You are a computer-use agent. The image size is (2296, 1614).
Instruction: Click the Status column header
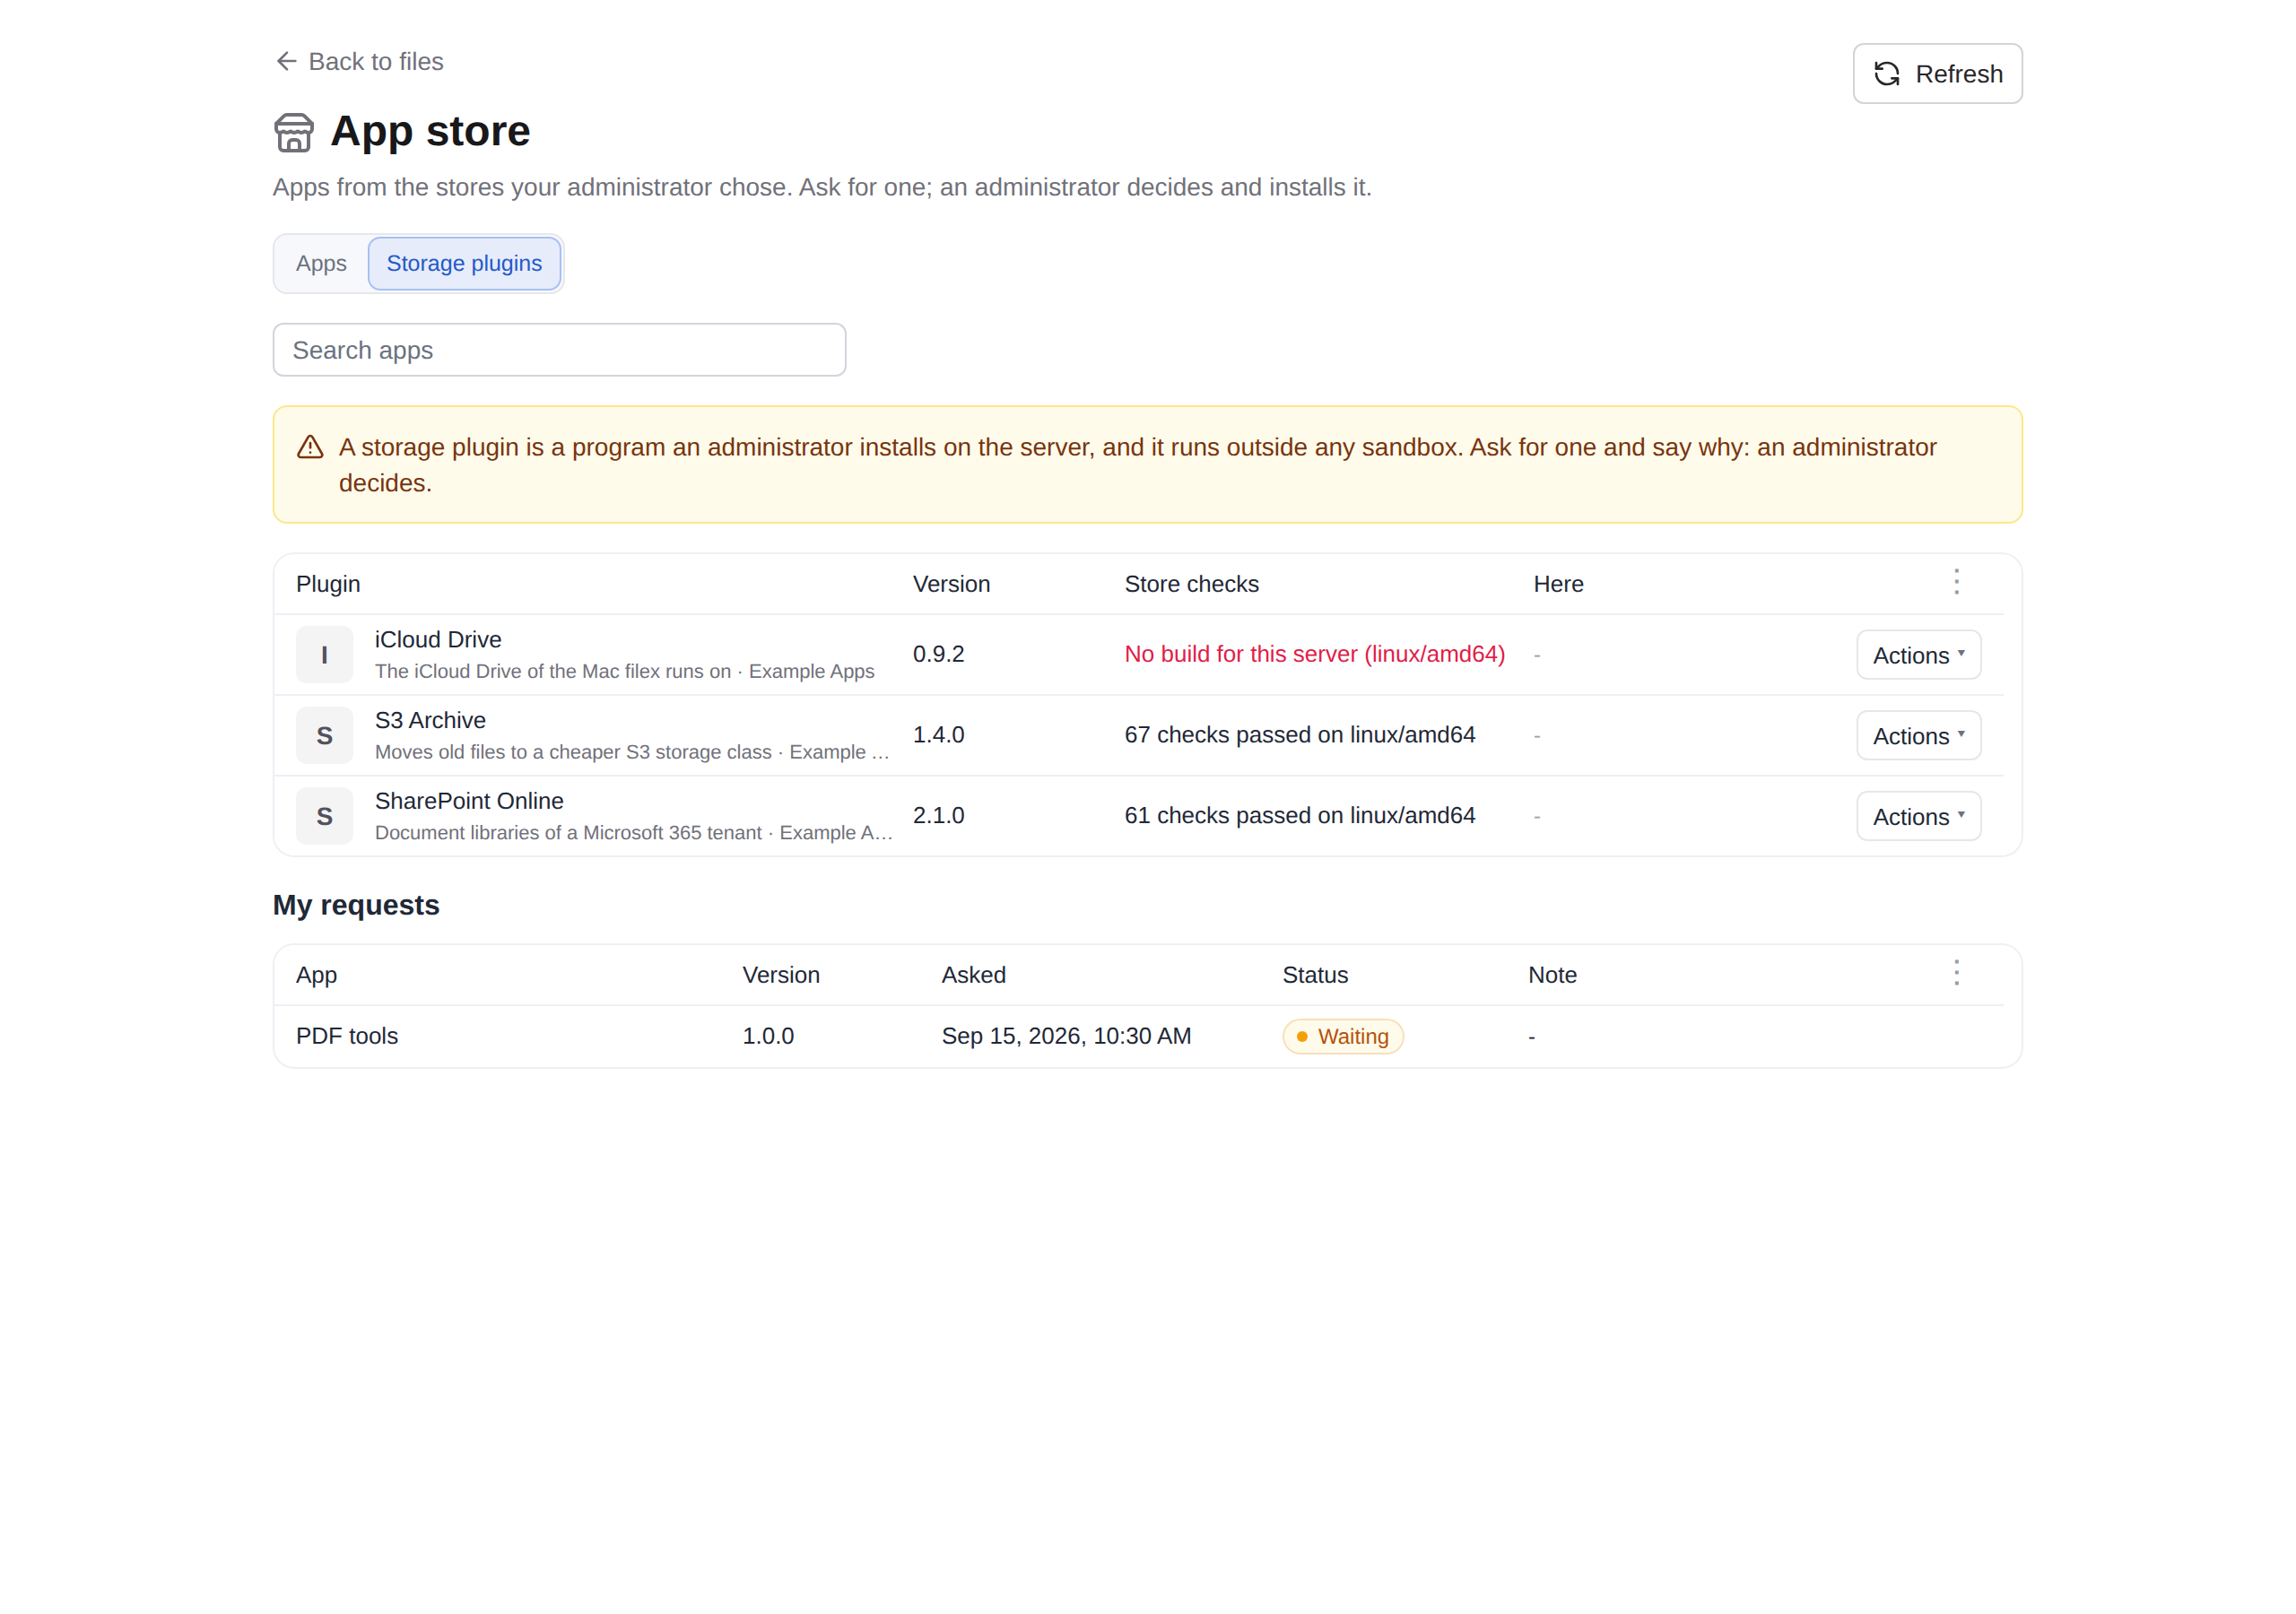click(1315, 975)
